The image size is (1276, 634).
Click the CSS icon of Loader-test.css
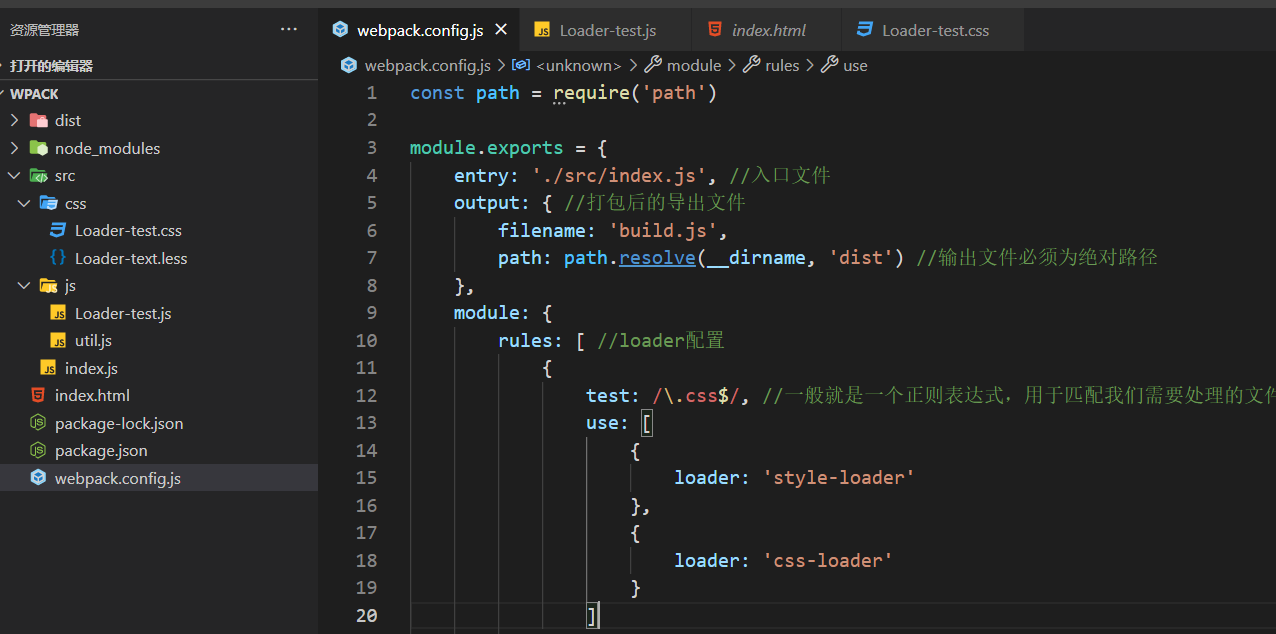pos(57,230)
